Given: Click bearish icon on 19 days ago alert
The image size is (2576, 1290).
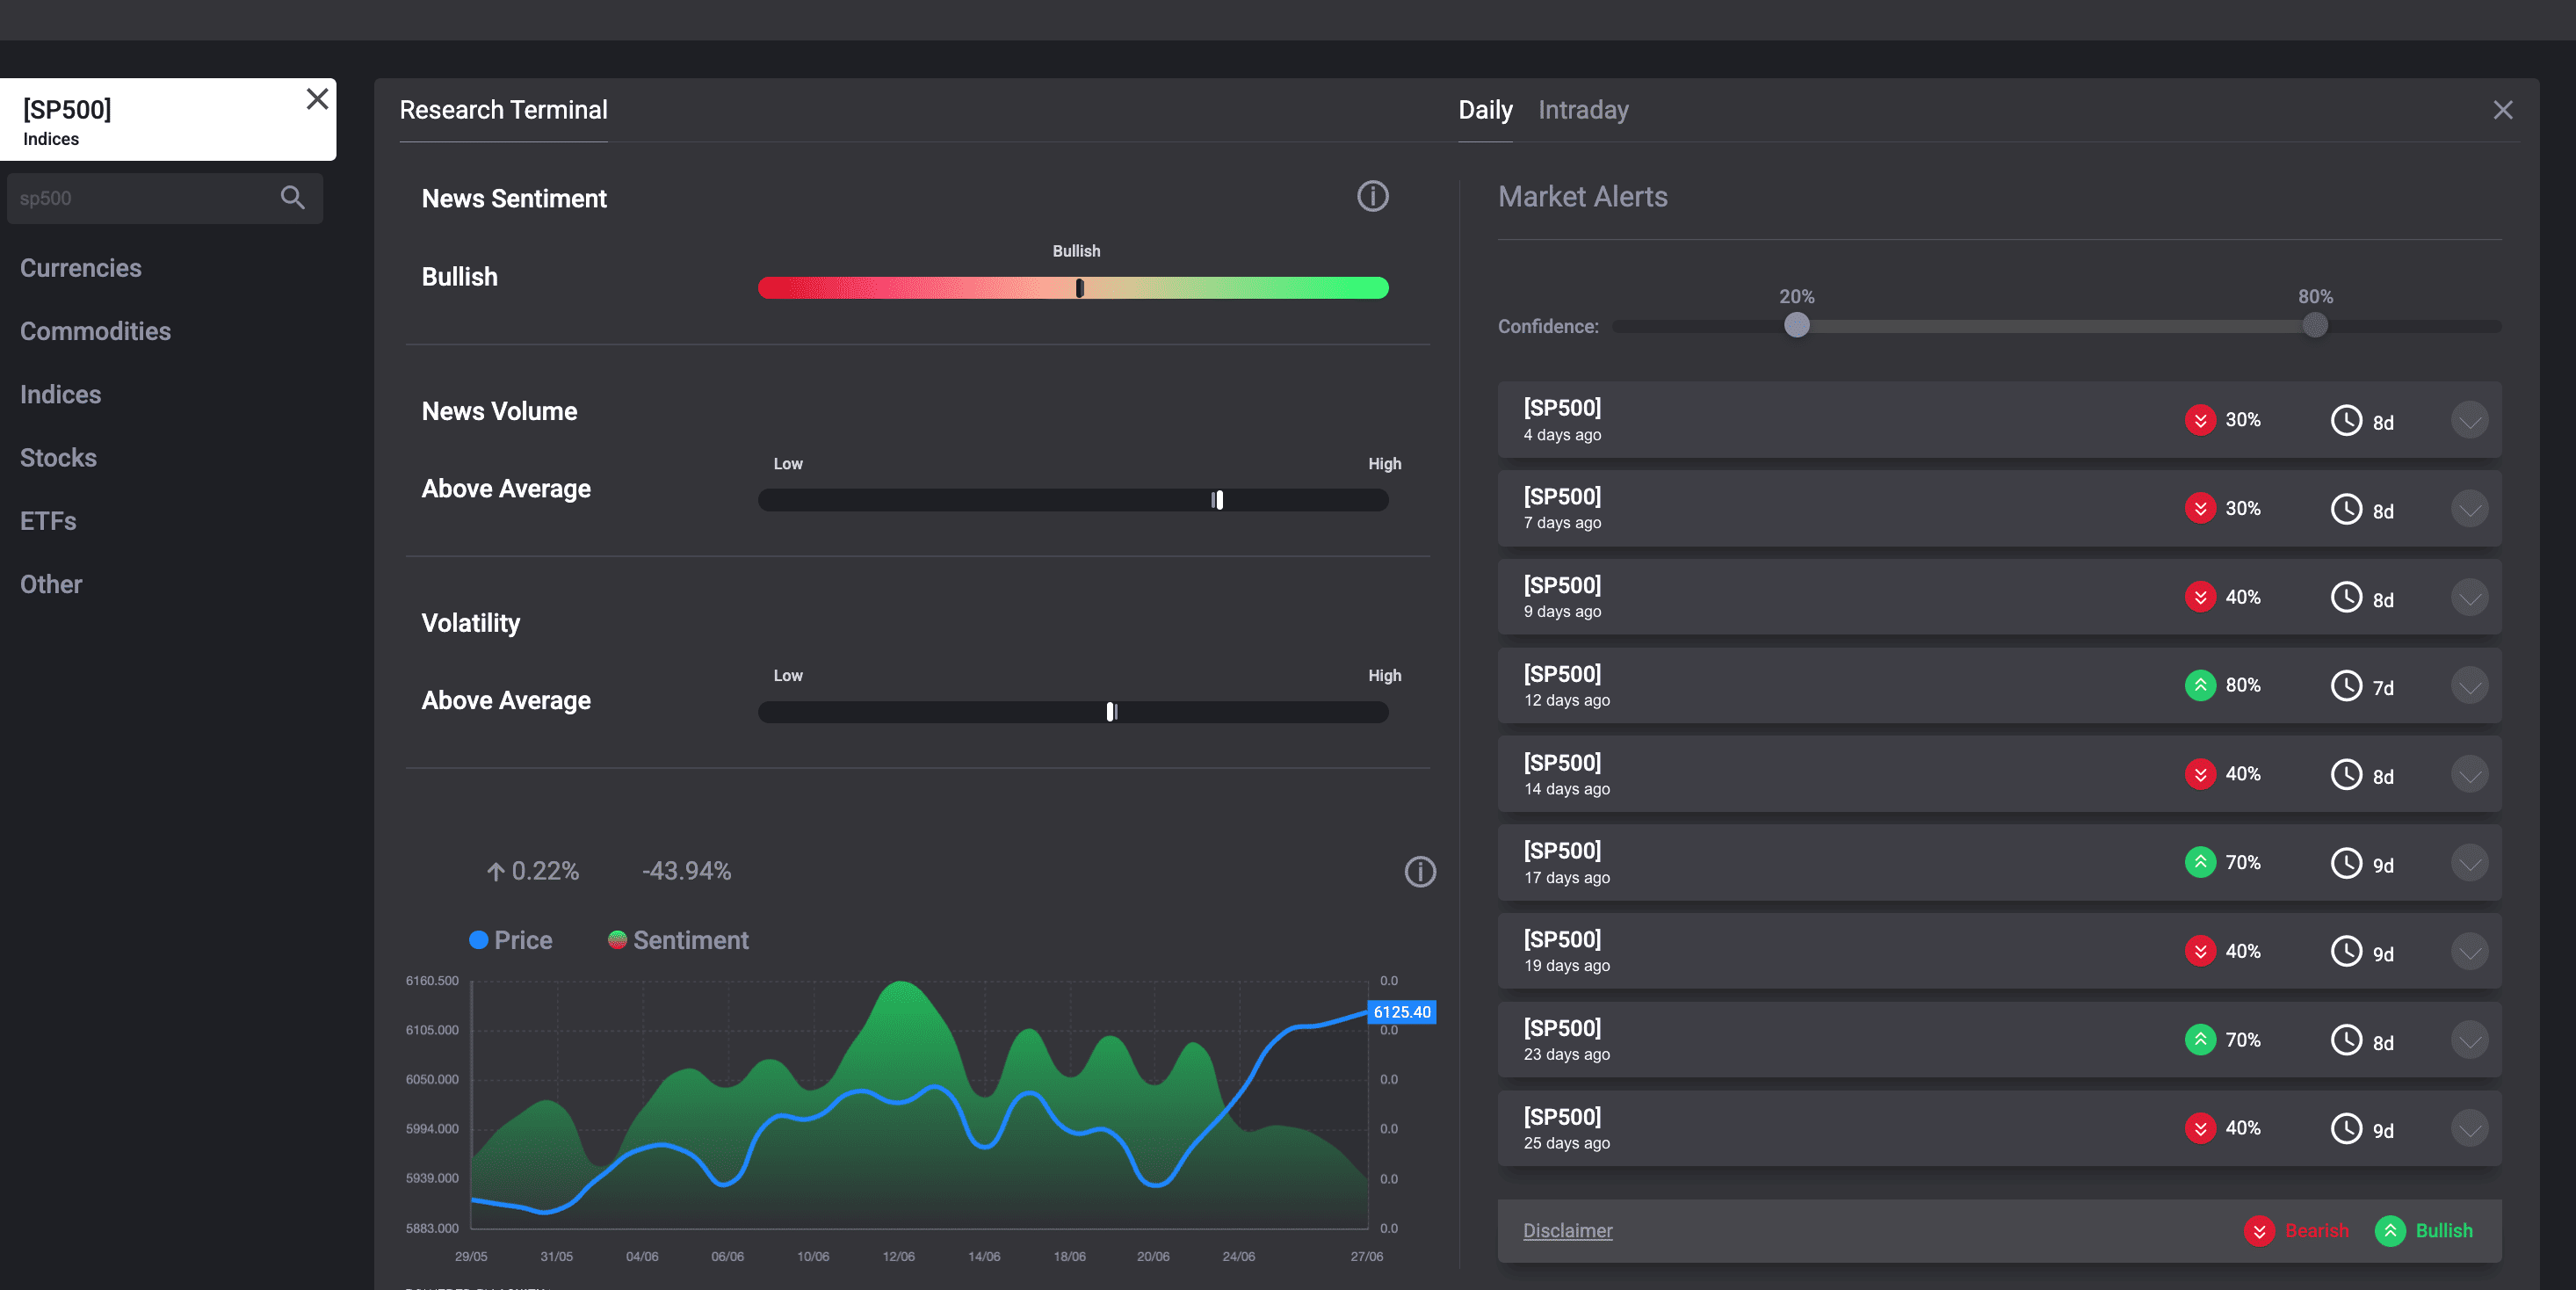Looking at the screenshot, I should [x=2200, y=951].
